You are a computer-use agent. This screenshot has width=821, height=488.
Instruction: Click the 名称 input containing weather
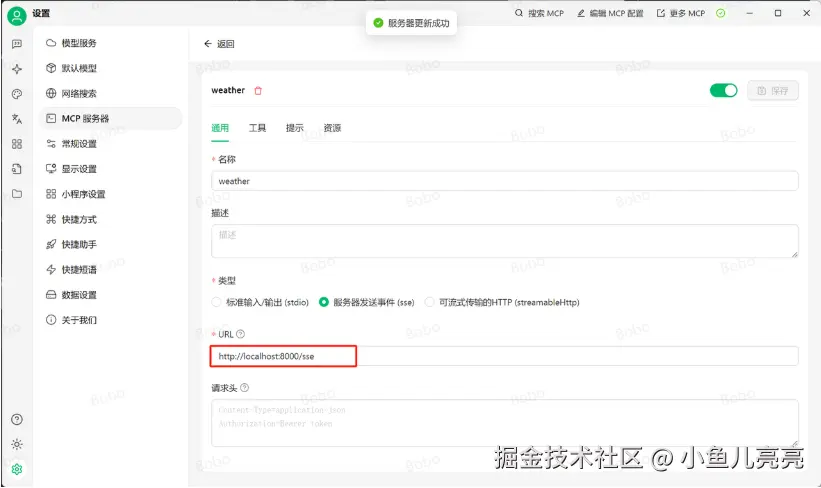505,181
